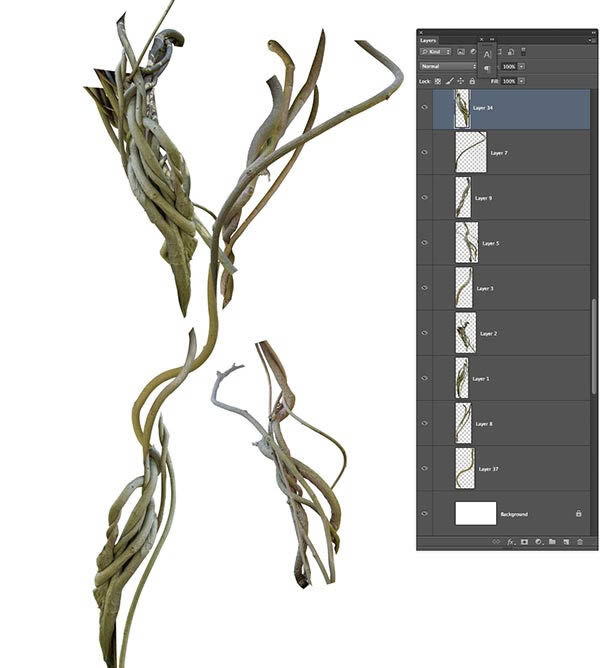Image resolution: width=600 pixels, height=668 pixels.
Task: Select Layer 34 thumbnail
Action: coord(462,108)
